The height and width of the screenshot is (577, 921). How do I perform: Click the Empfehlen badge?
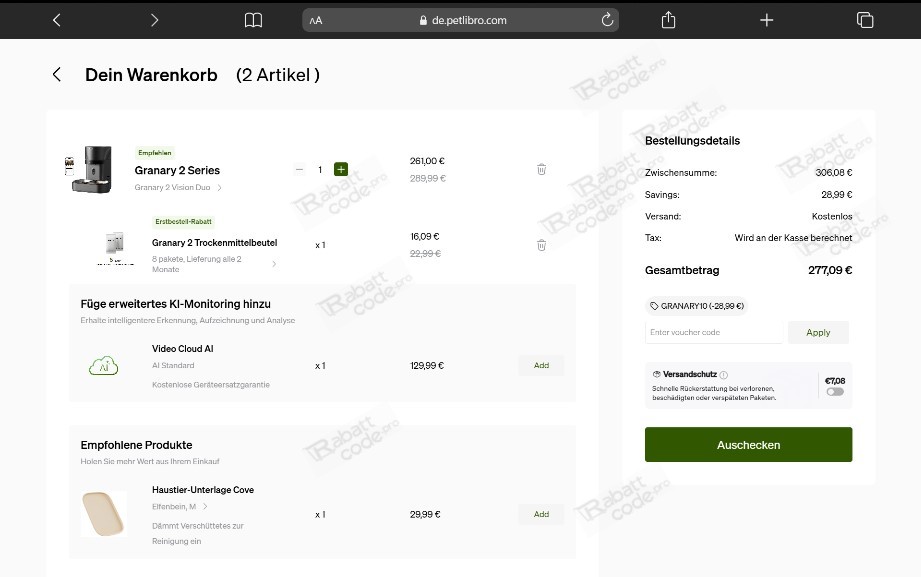click(154, 153)
